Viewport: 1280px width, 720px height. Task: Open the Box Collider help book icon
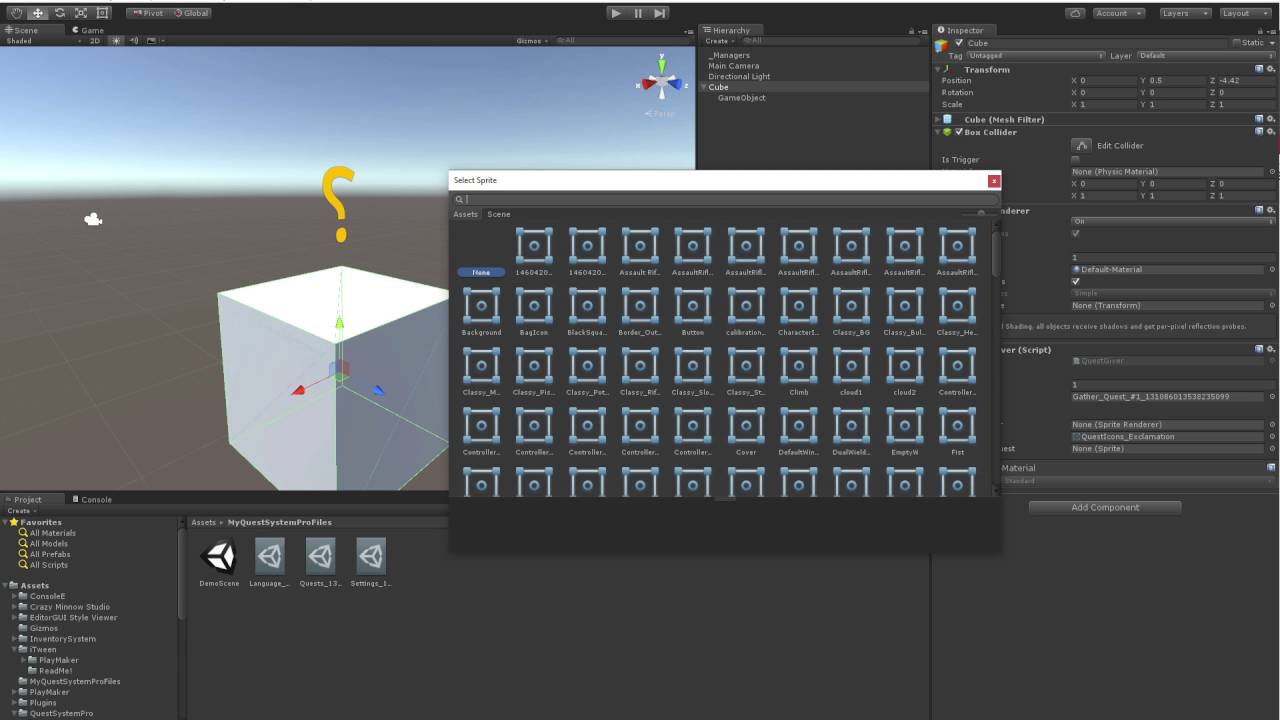1260,132
